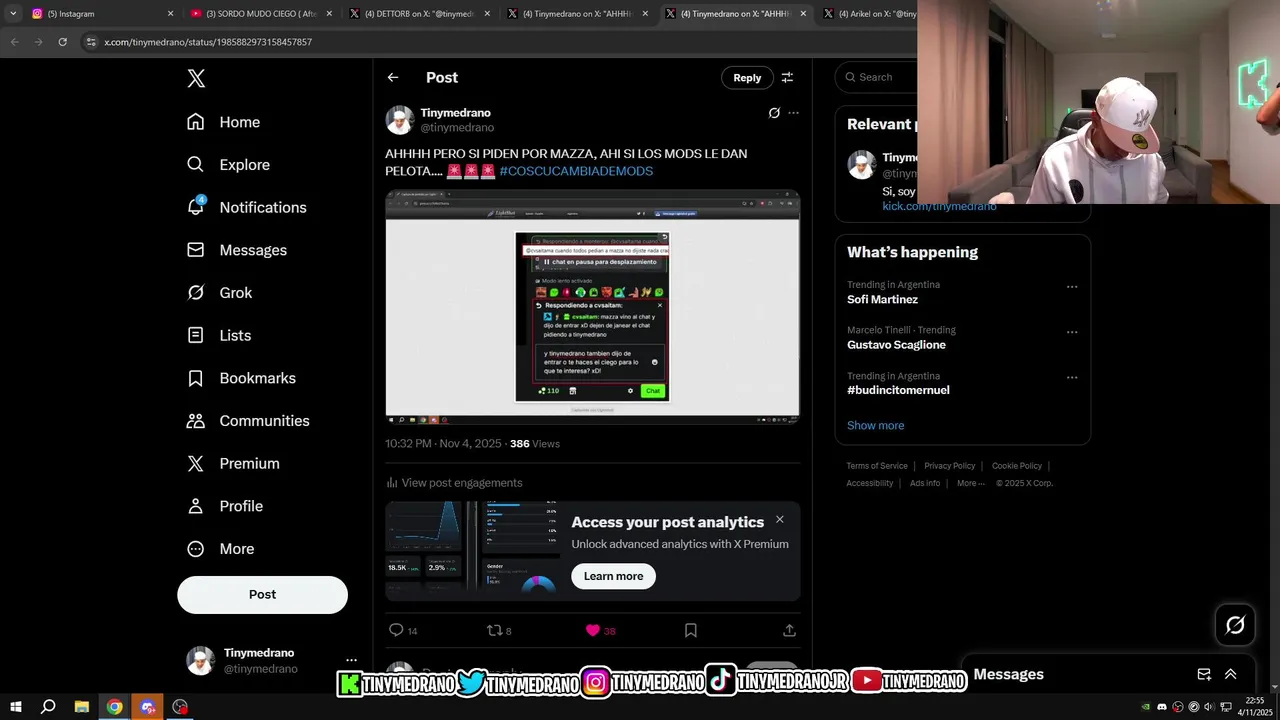Click the Grok icon on the post

pyautogui.click(x=774, y=113)
